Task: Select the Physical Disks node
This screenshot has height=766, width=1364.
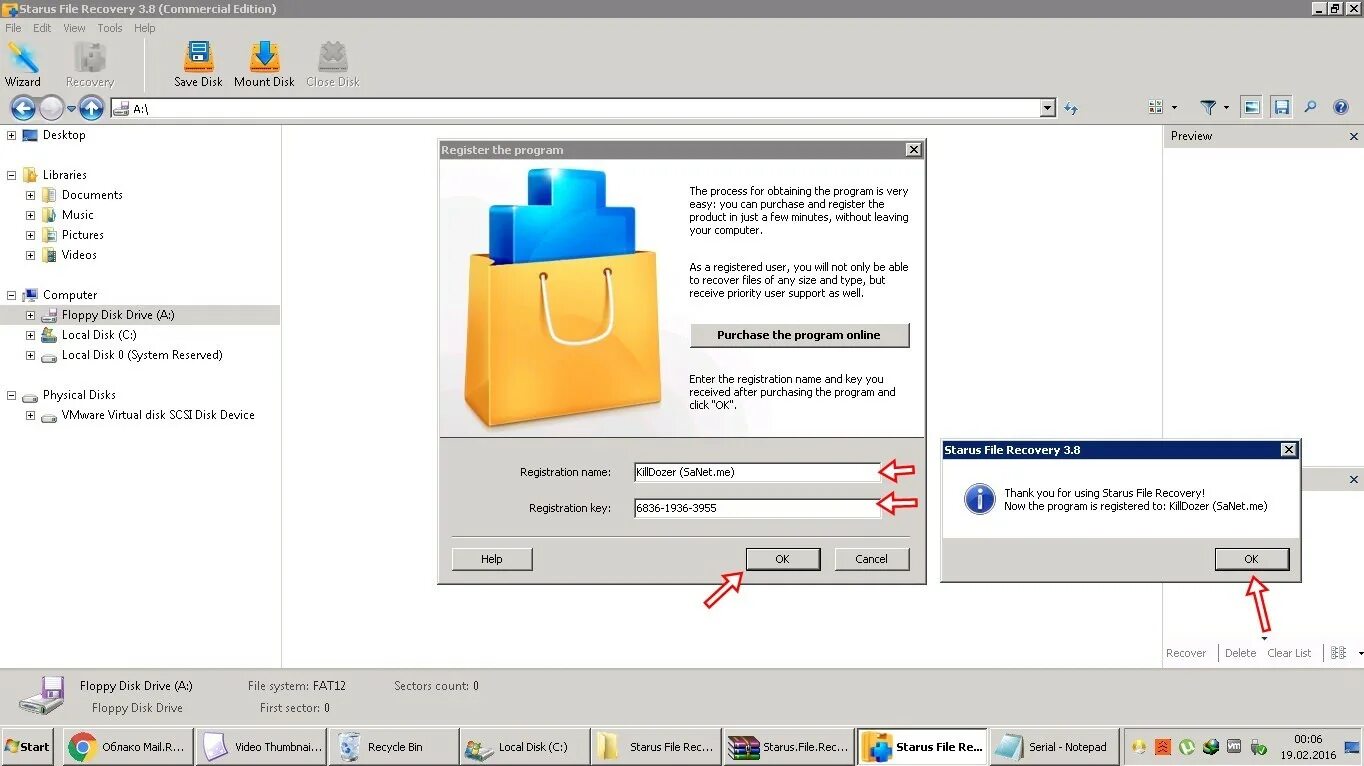Action: click(79, 395)
